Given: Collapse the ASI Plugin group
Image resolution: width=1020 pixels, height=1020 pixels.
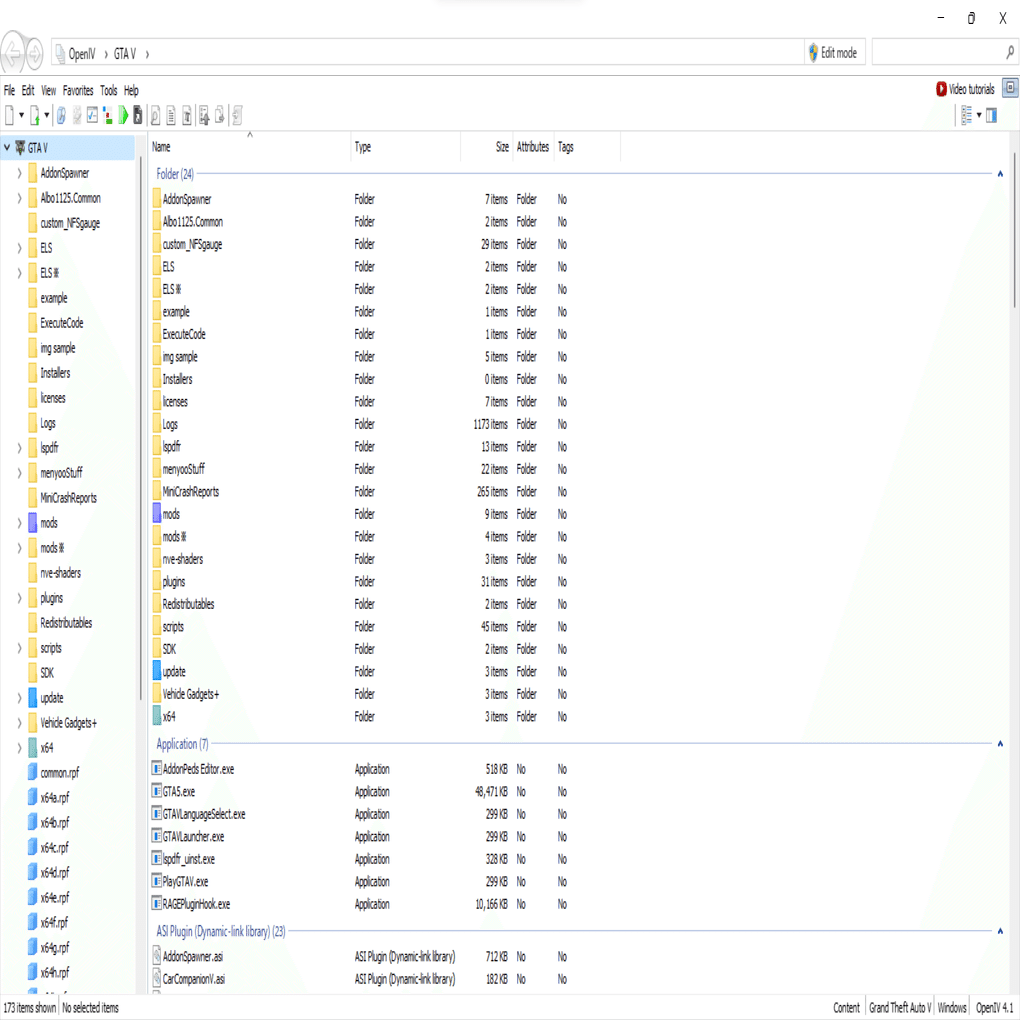Looking at the screenshot, I should [x=1000, y=931].
